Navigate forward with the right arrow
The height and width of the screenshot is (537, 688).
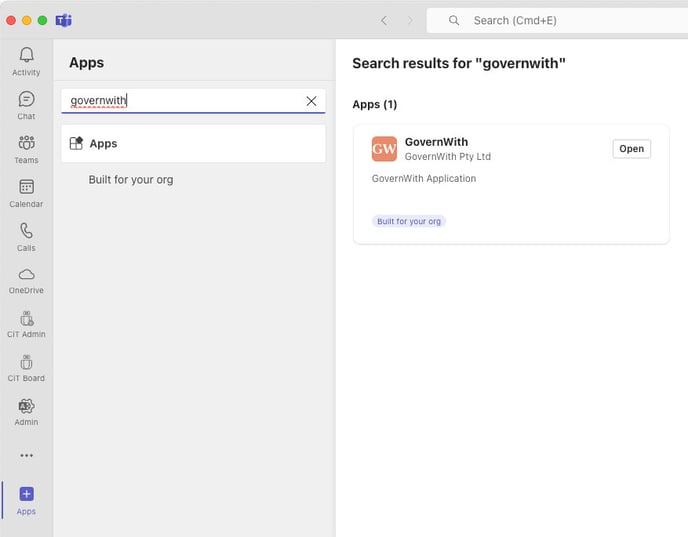click(410, 20)
